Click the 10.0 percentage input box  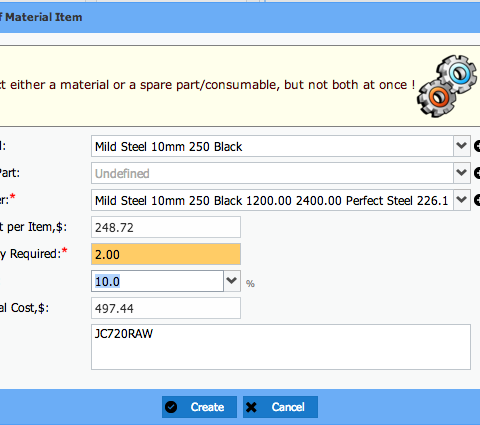click(x=157, y=281)
